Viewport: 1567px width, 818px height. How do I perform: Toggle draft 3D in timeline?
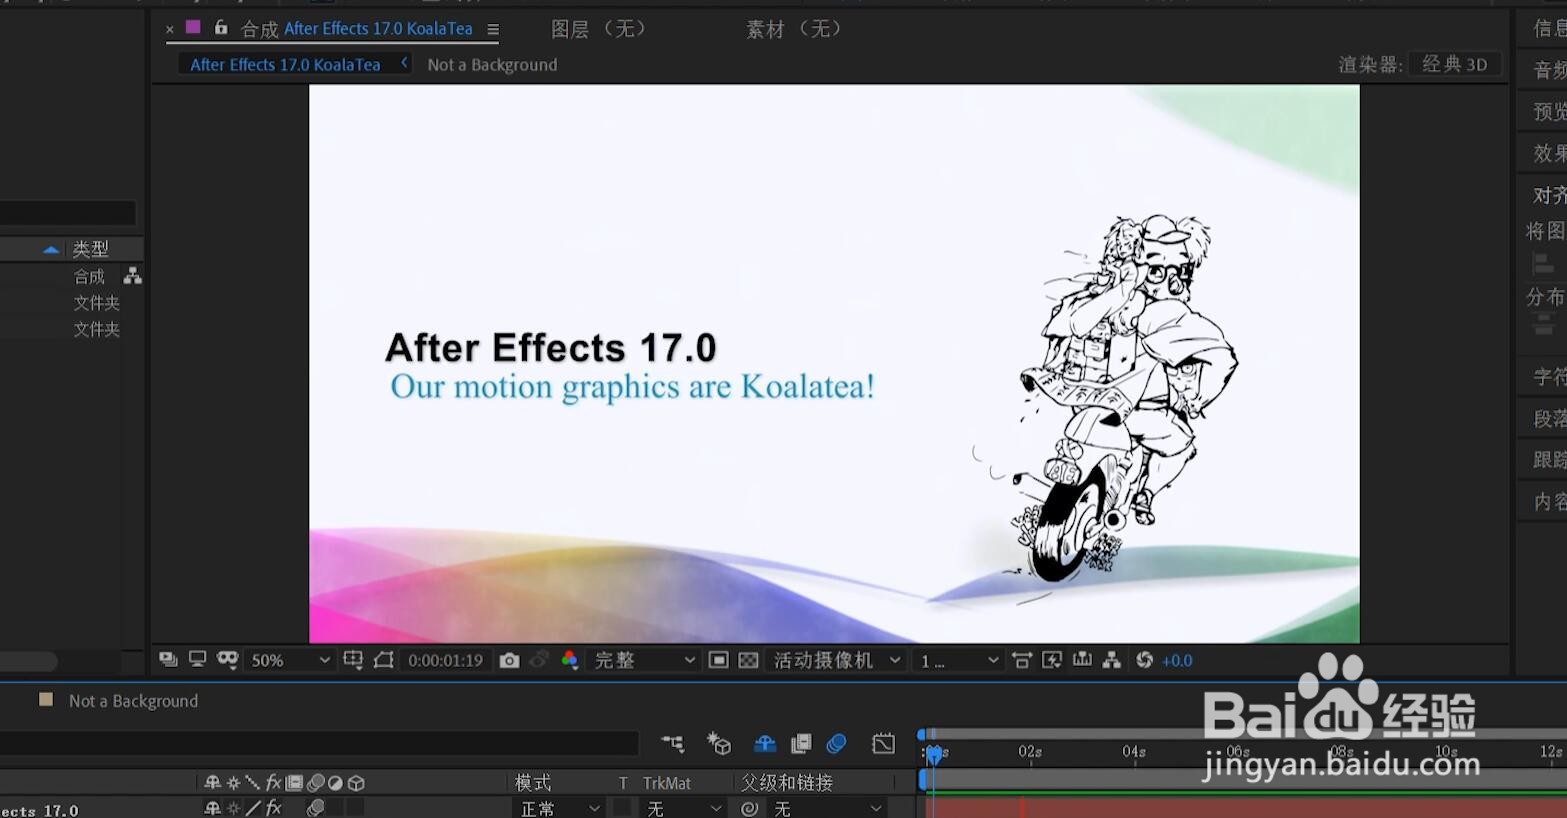pyautogui.click(x=719, y=743)
